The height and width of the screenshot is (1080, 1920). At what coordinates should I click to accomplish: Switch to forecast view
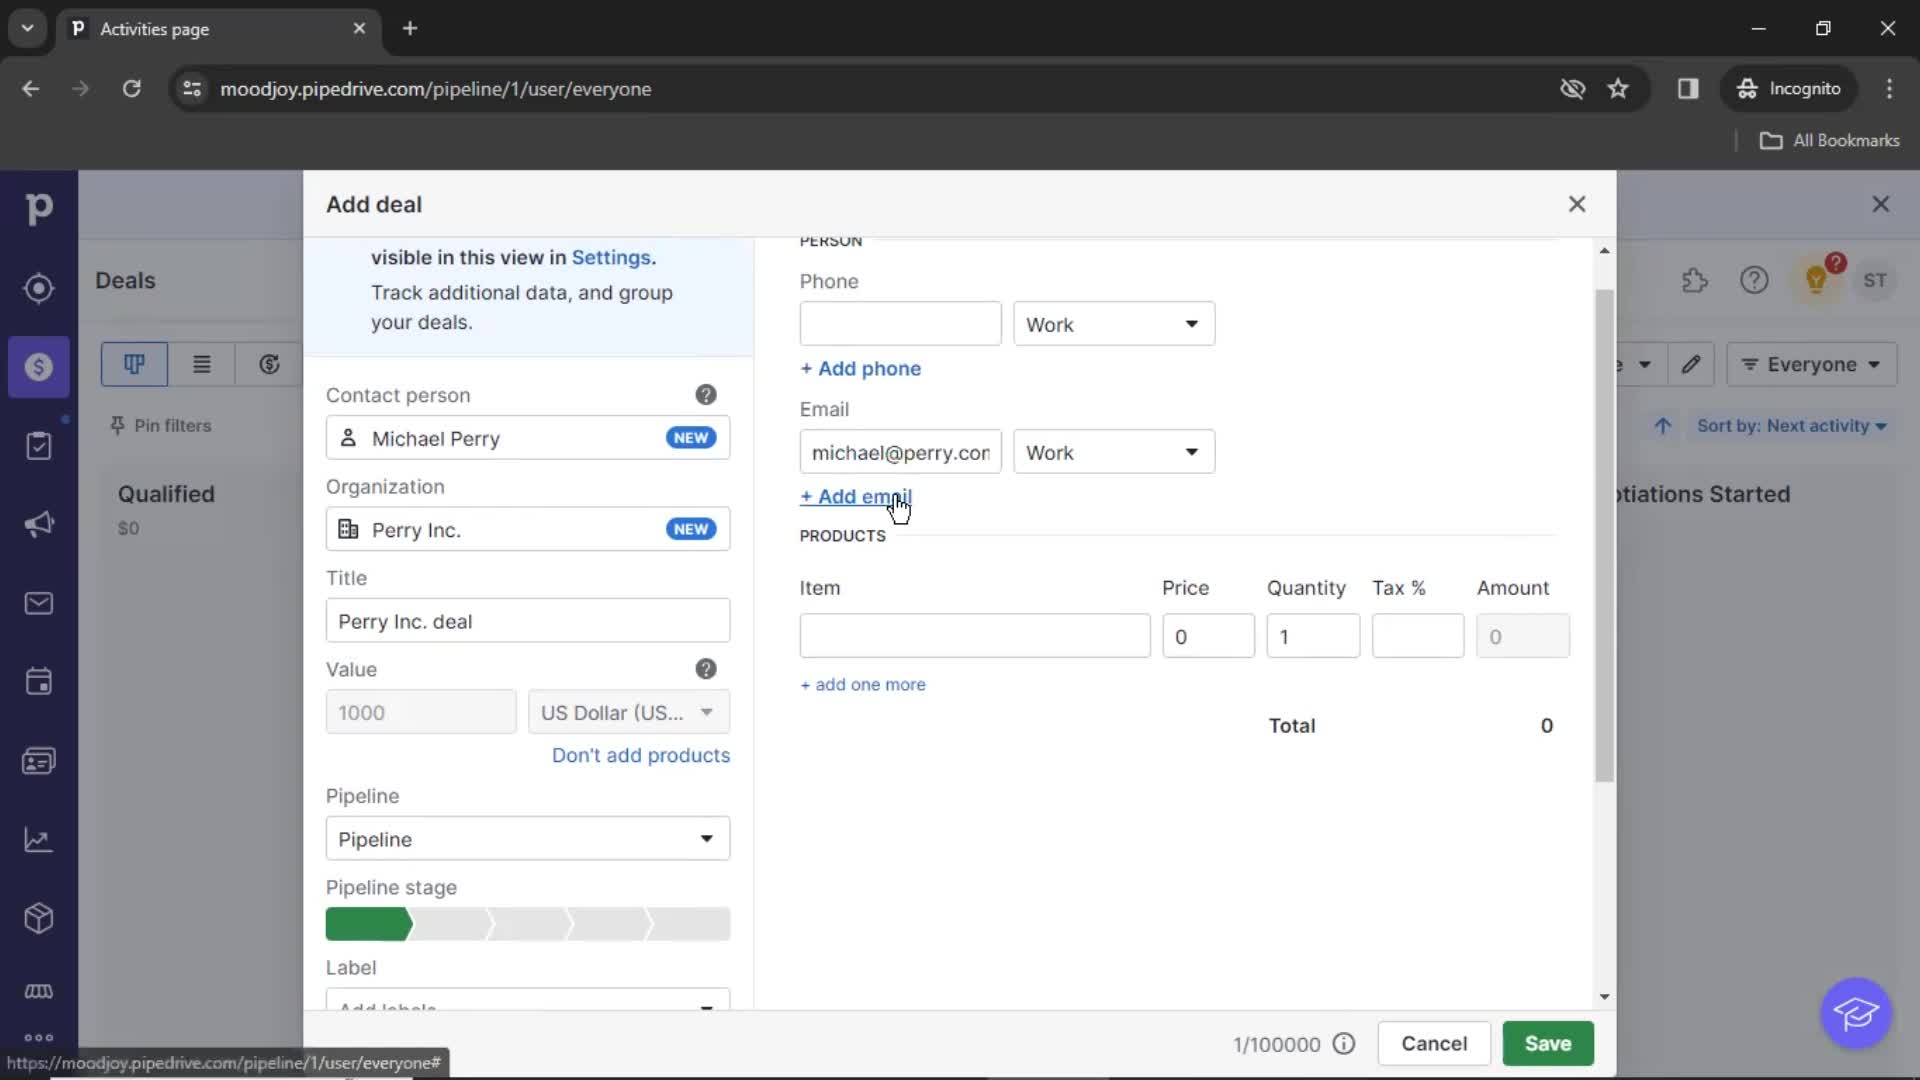268,364
